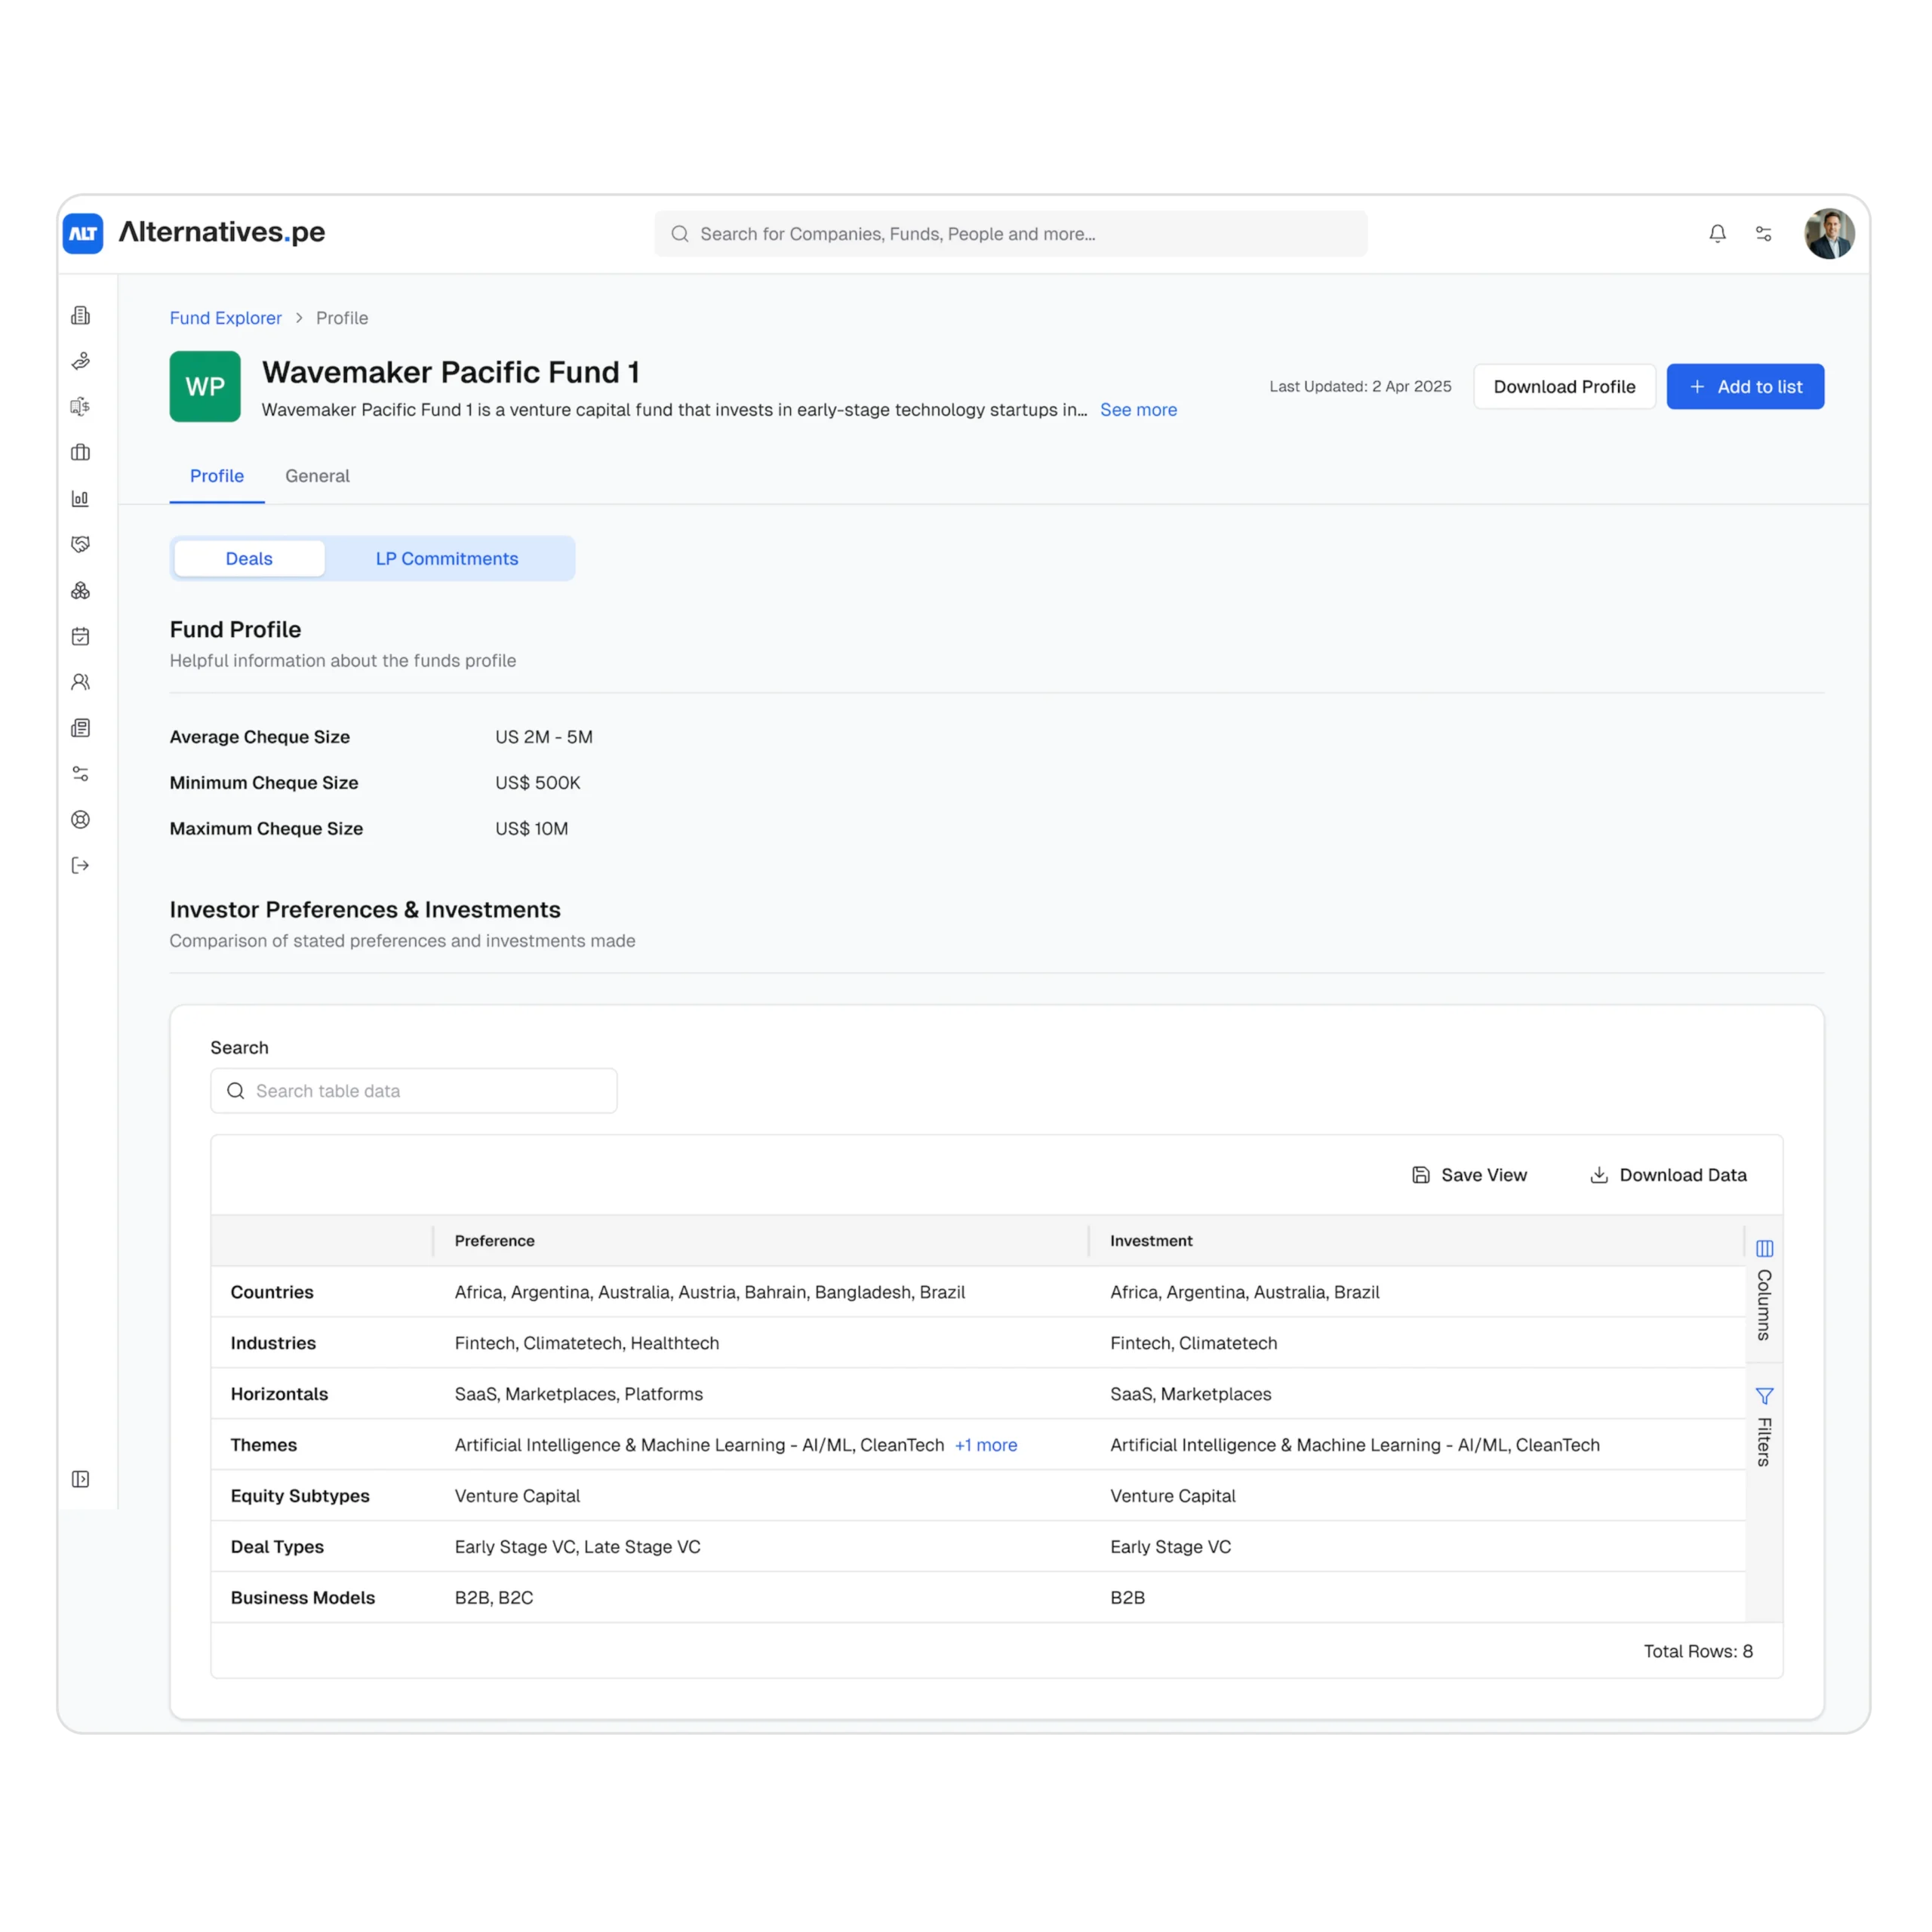Click the bar chart sidebar icon
The image size is (1932, 1932).
point(81,498)
